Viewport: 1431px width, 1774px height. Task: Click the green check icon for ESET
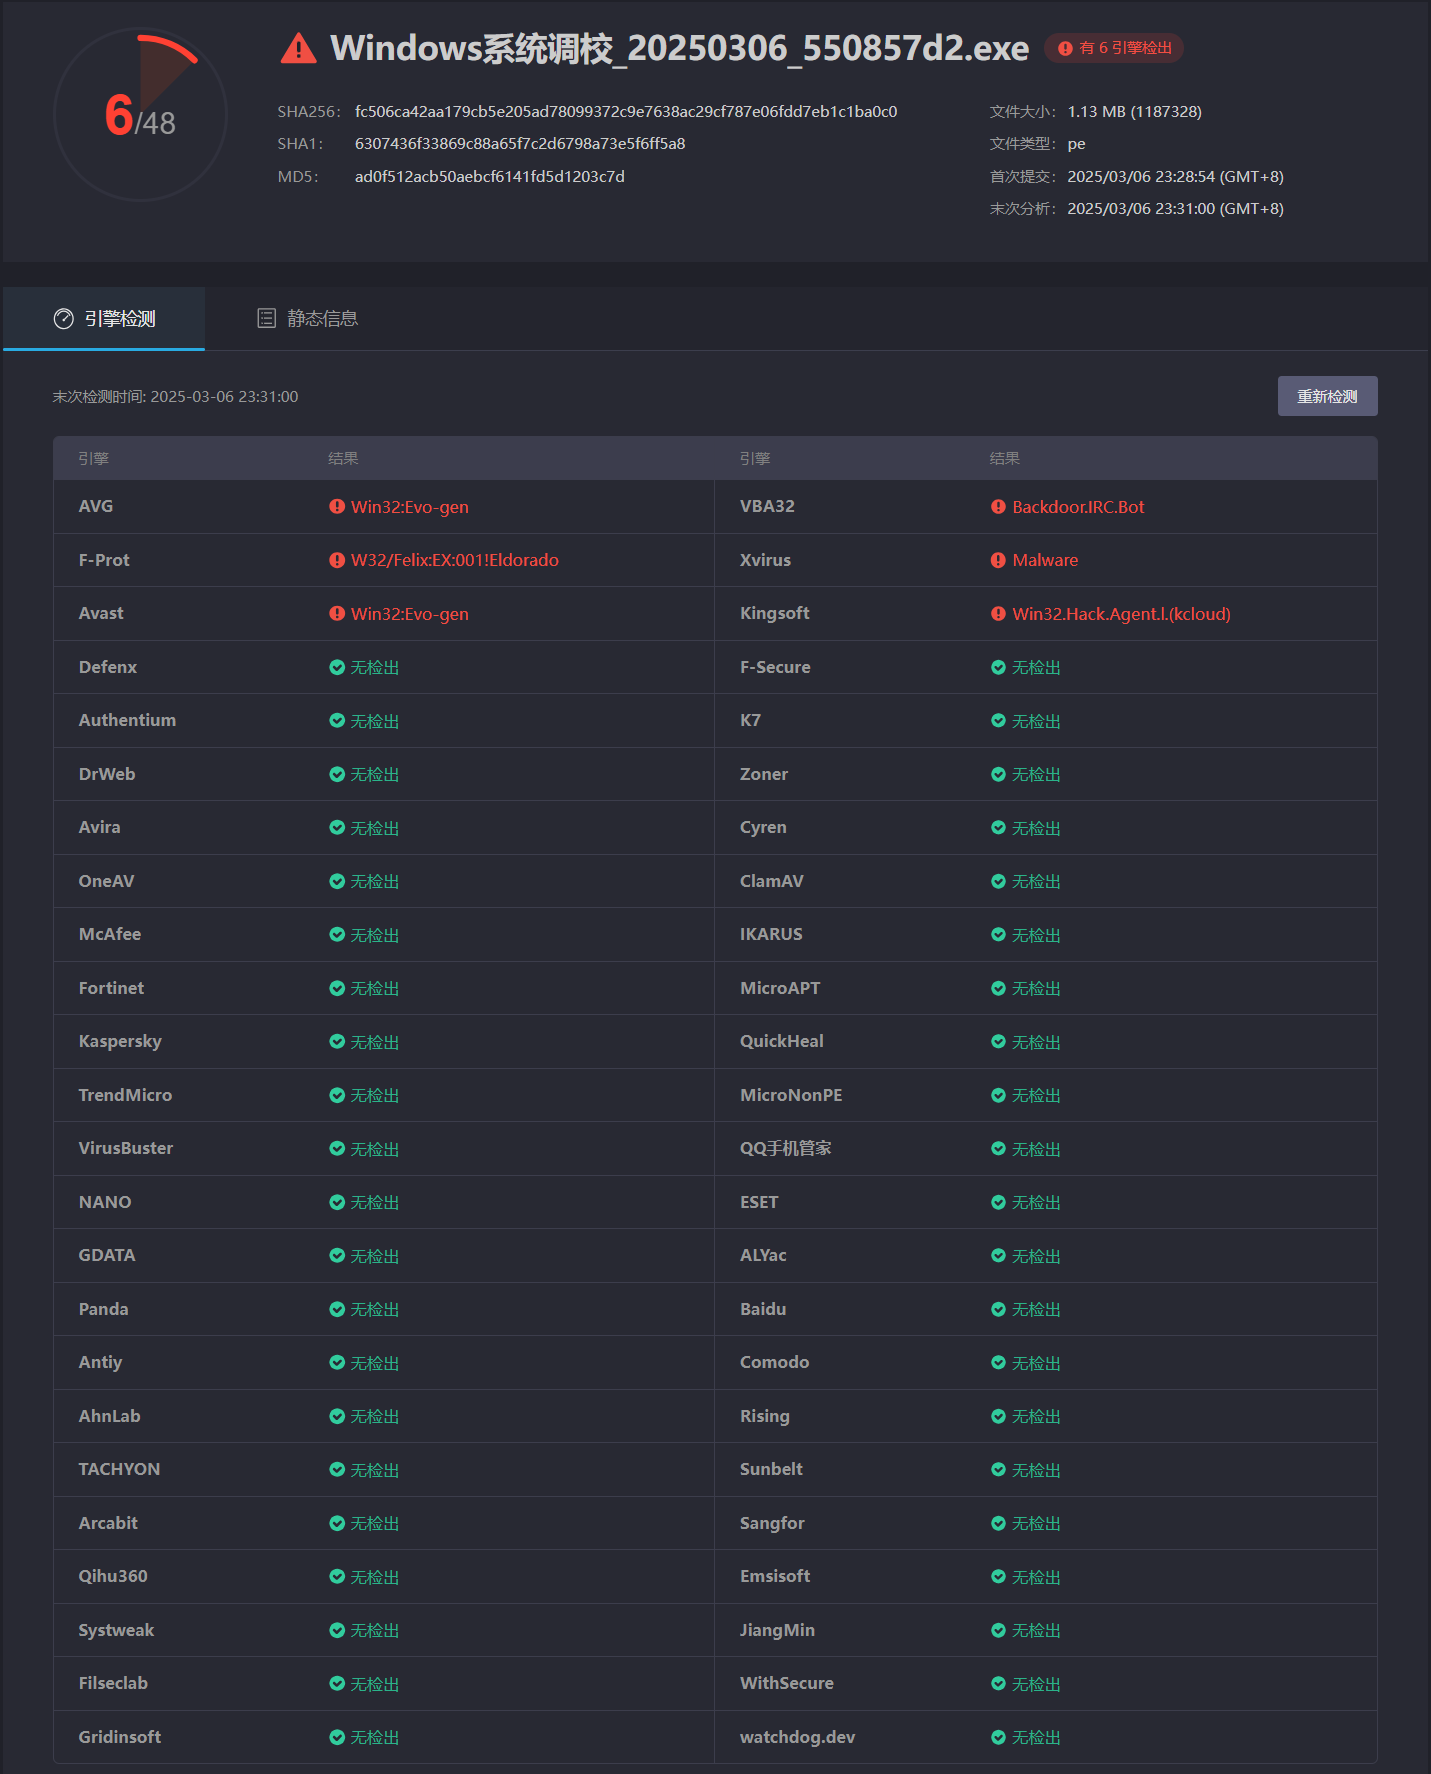point(998,1202)
